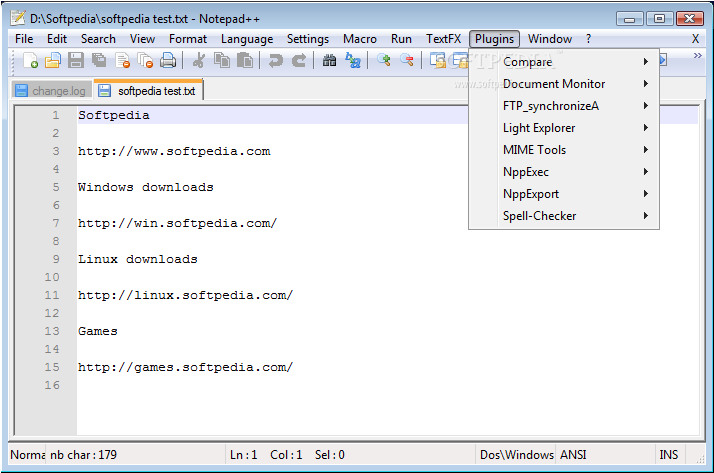The image size is (714, 473).
Task: Switch to the change.log tab
Action: pyautogui.click(x=51, y=91)
